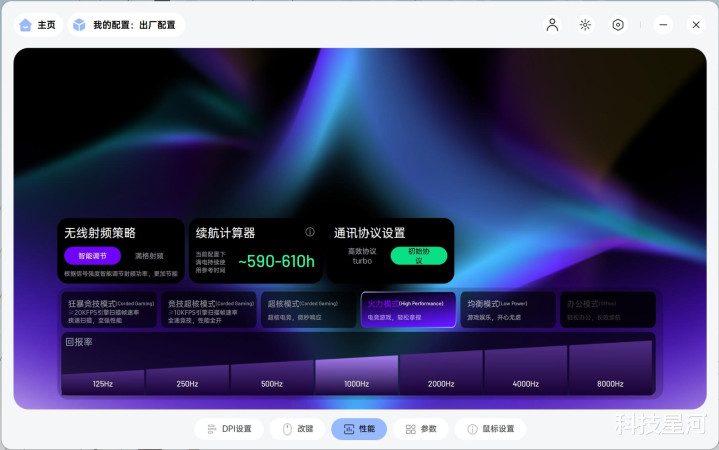Switch to the DPI设置 tab

229,429
